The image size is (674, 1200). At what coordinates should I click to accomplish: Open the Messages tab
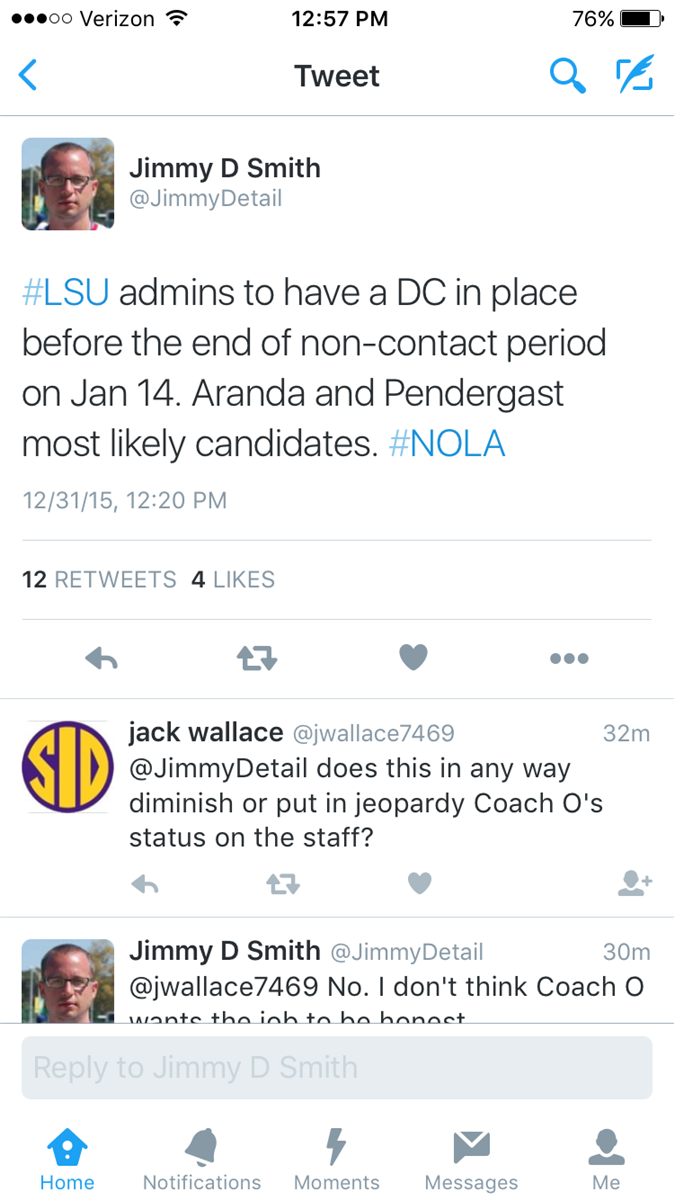[471, 1160]
